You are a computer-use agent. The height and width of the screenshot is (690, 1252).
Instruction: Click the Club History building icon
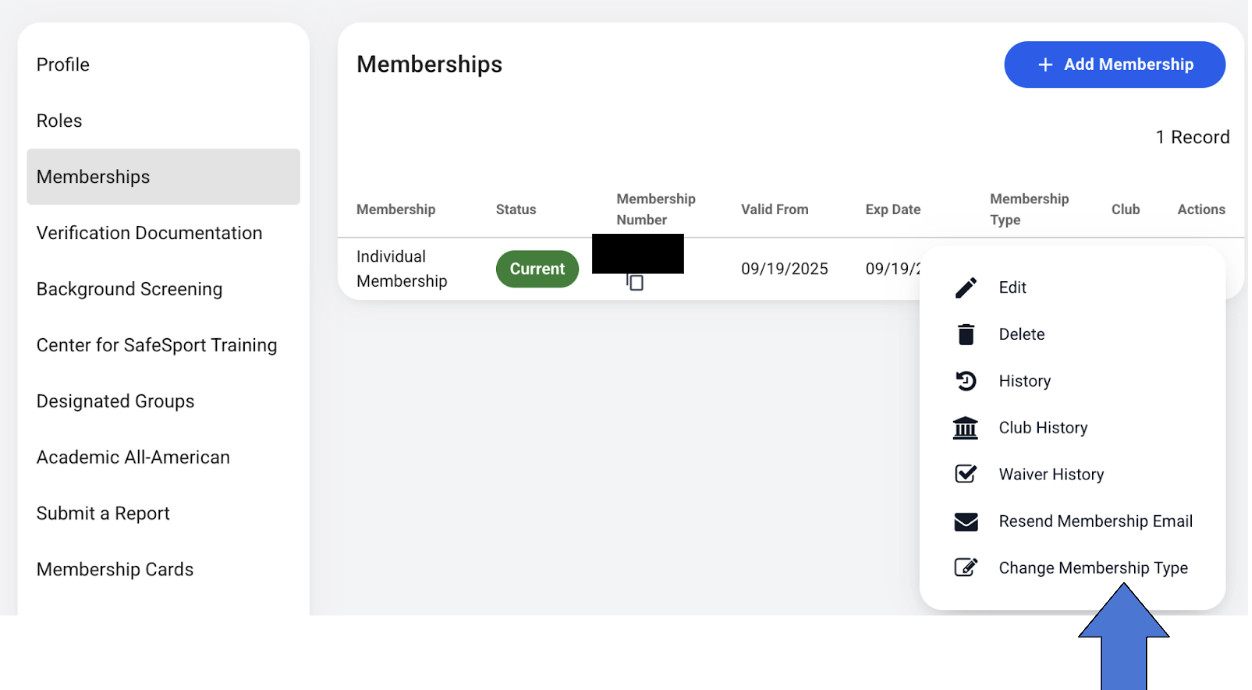click(x=966, y=428)
